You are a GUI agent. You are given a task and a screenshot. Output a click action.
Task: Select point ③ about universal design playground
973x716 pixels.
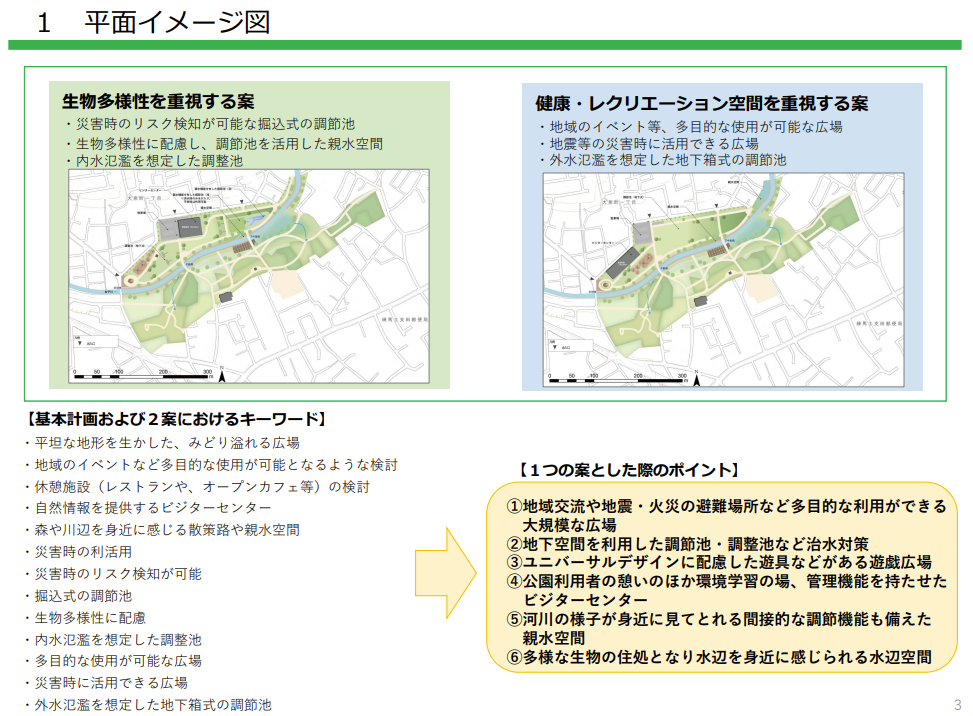click(717, 562)
